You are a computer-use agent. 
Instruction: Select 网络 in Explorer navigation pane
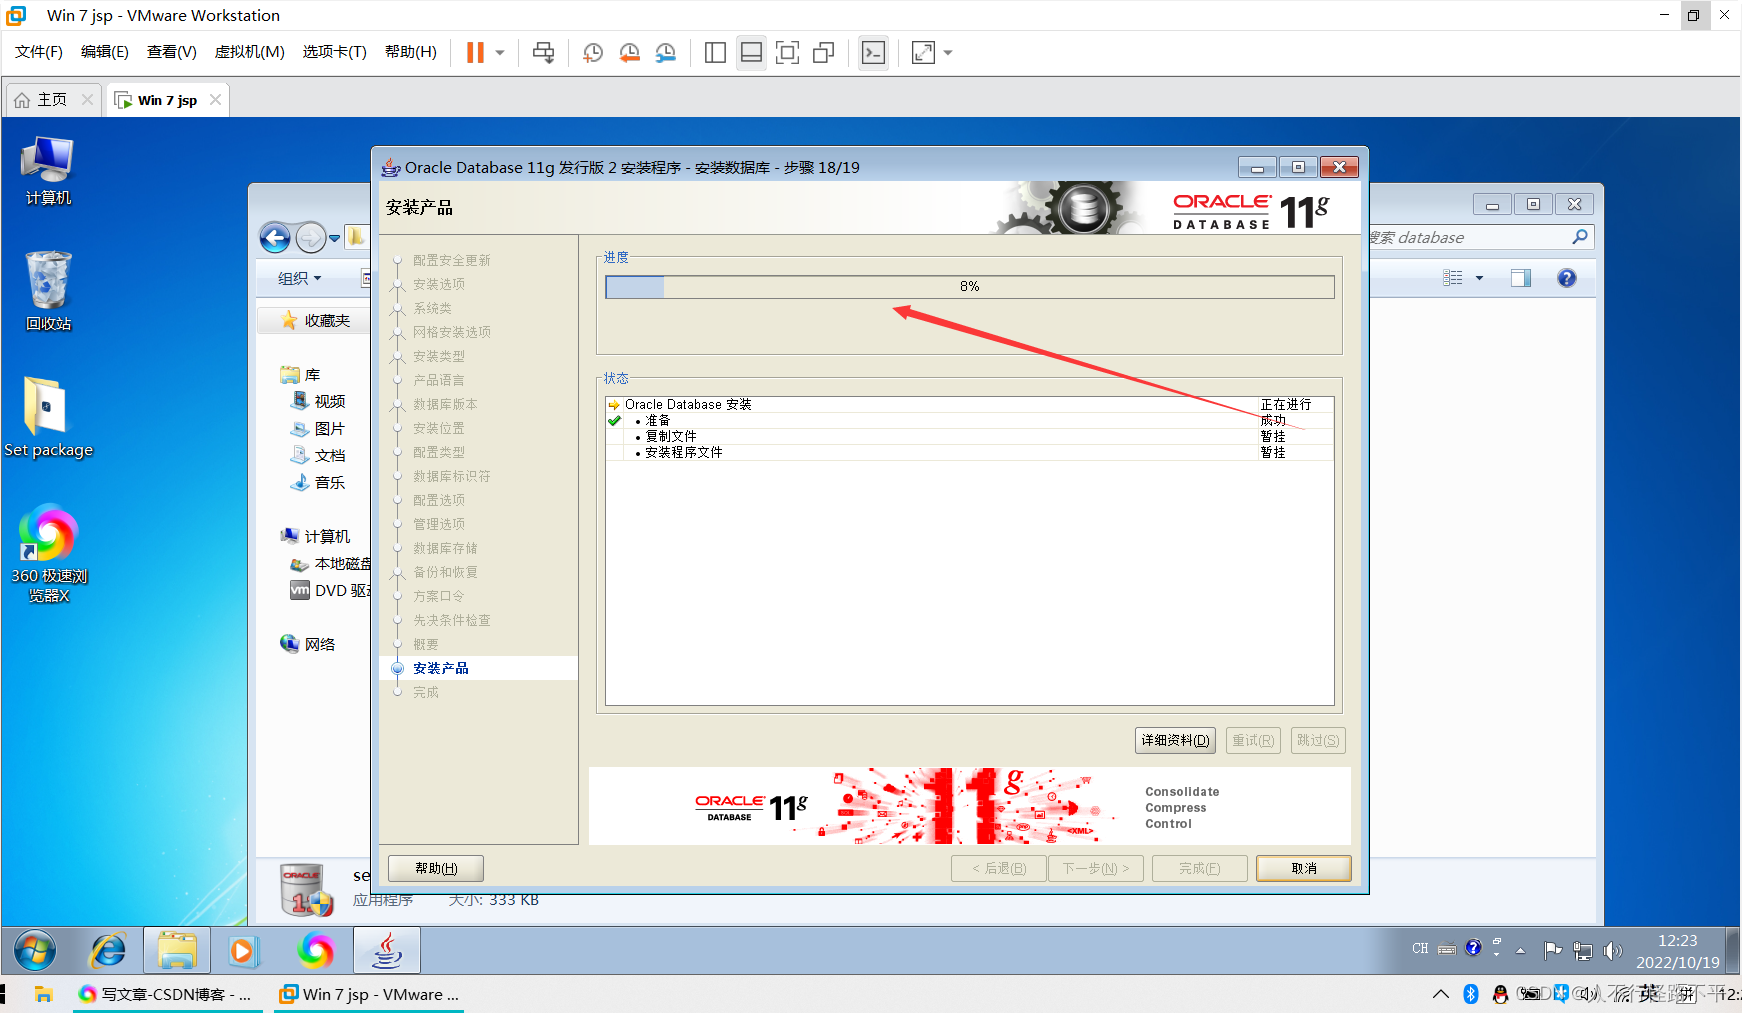click(308, 644)
